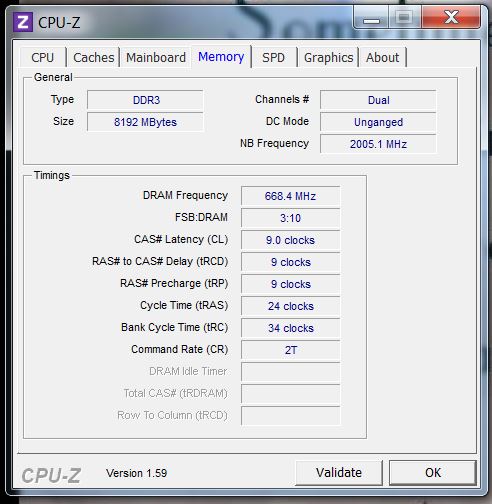
Task: Open the About tab
Action: click(x=382, y=57)
